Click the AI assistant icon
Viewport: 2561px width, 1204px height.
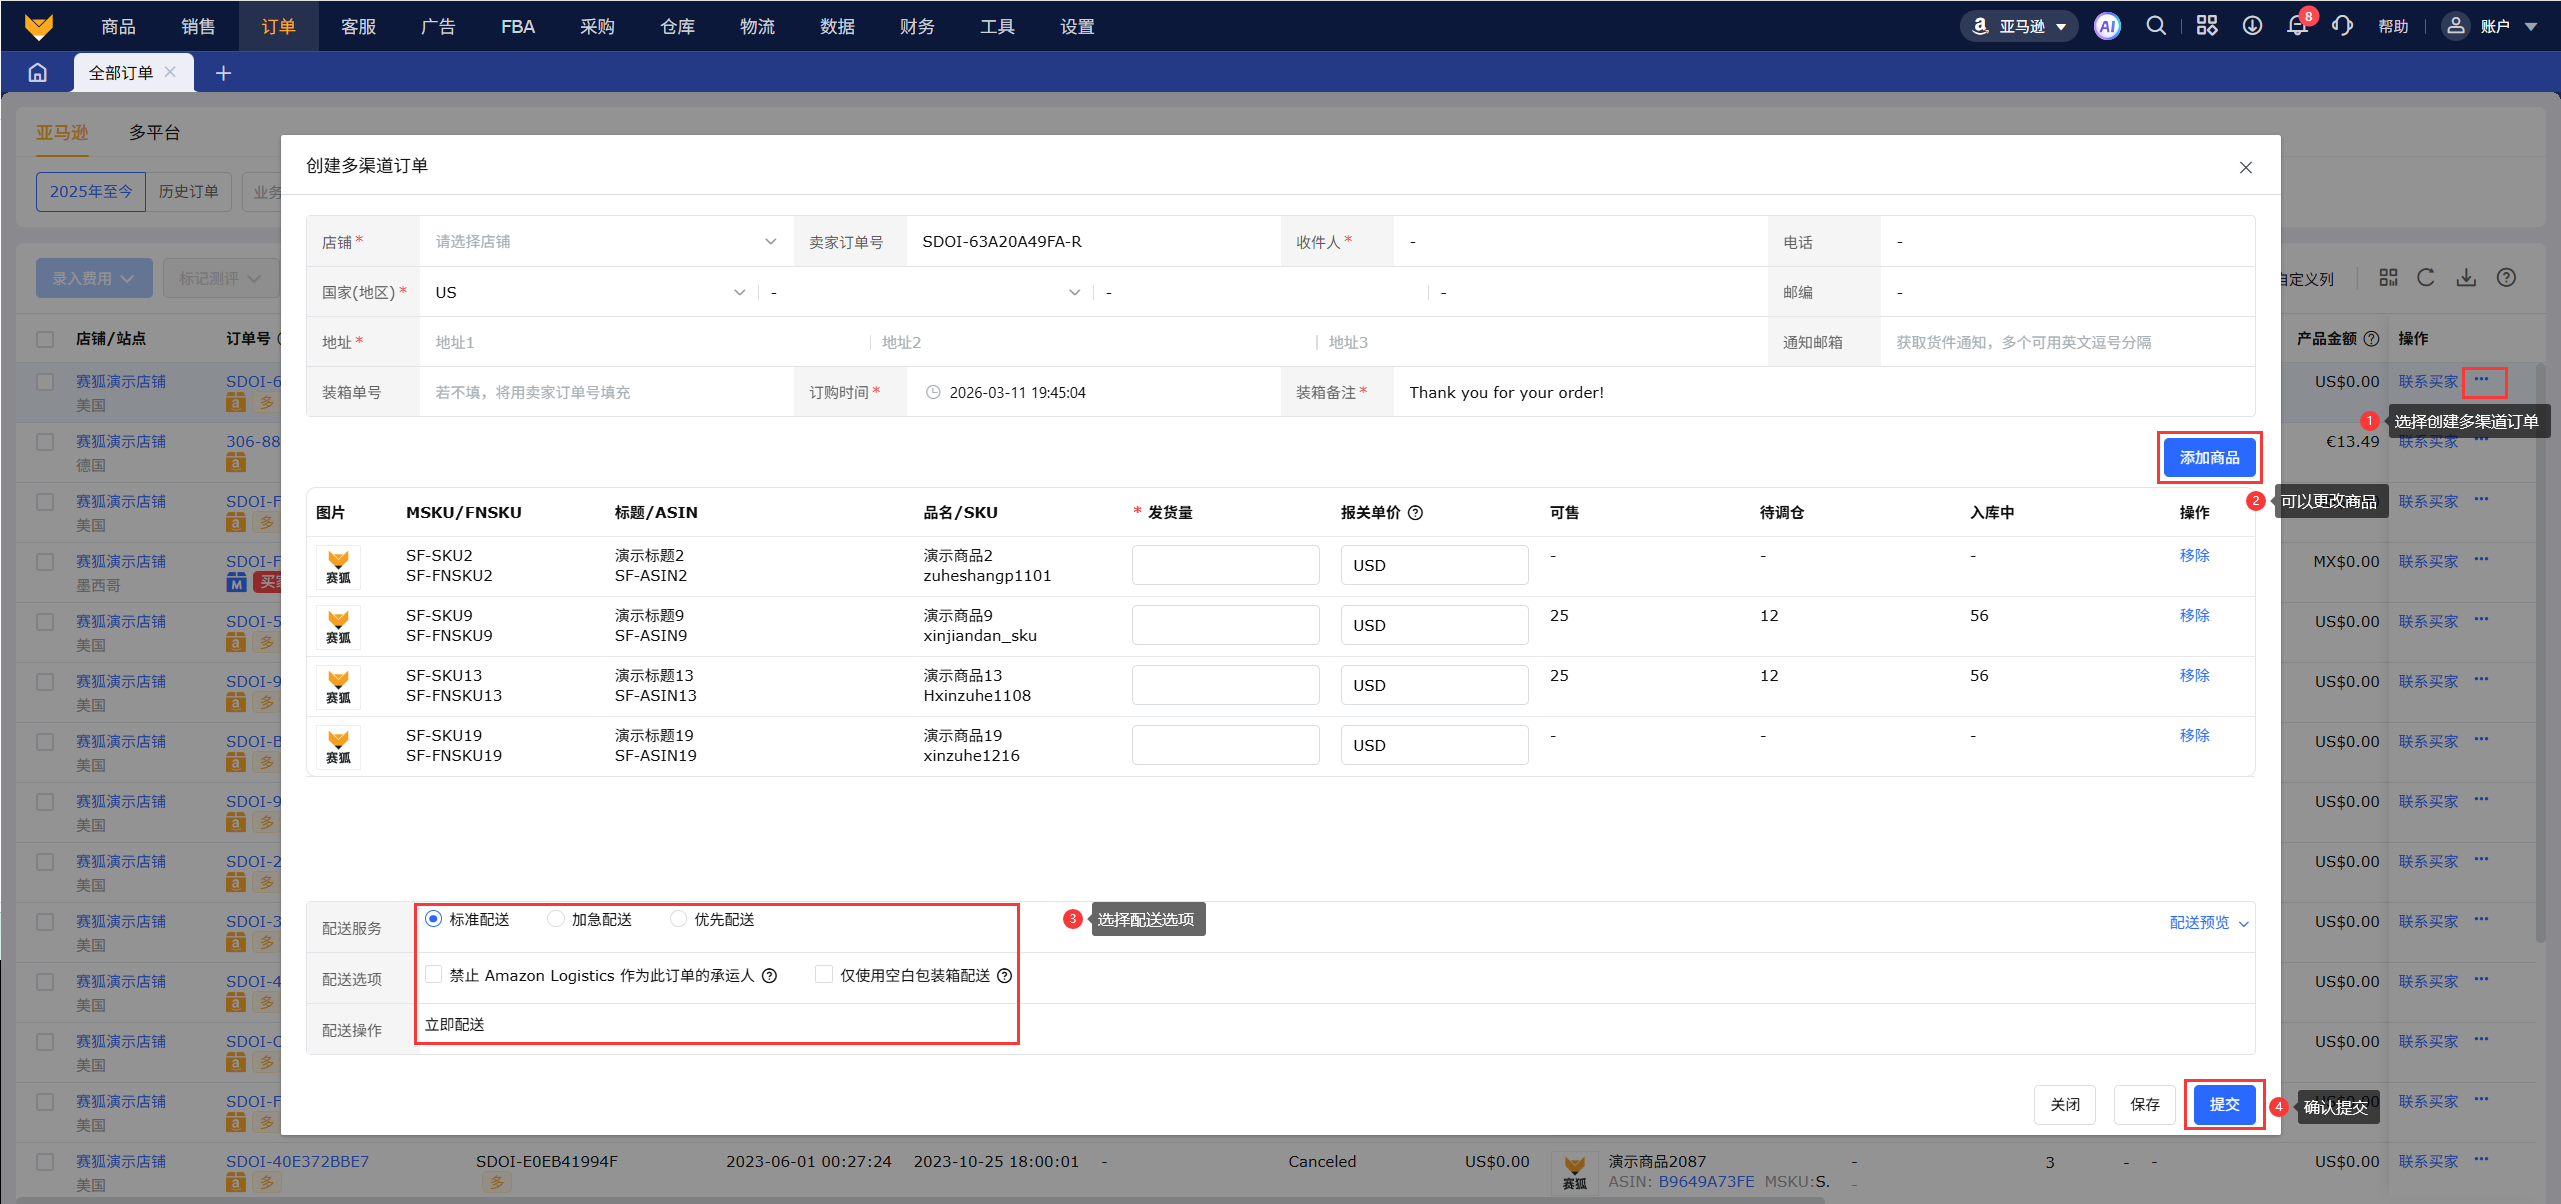(2107, 27)
